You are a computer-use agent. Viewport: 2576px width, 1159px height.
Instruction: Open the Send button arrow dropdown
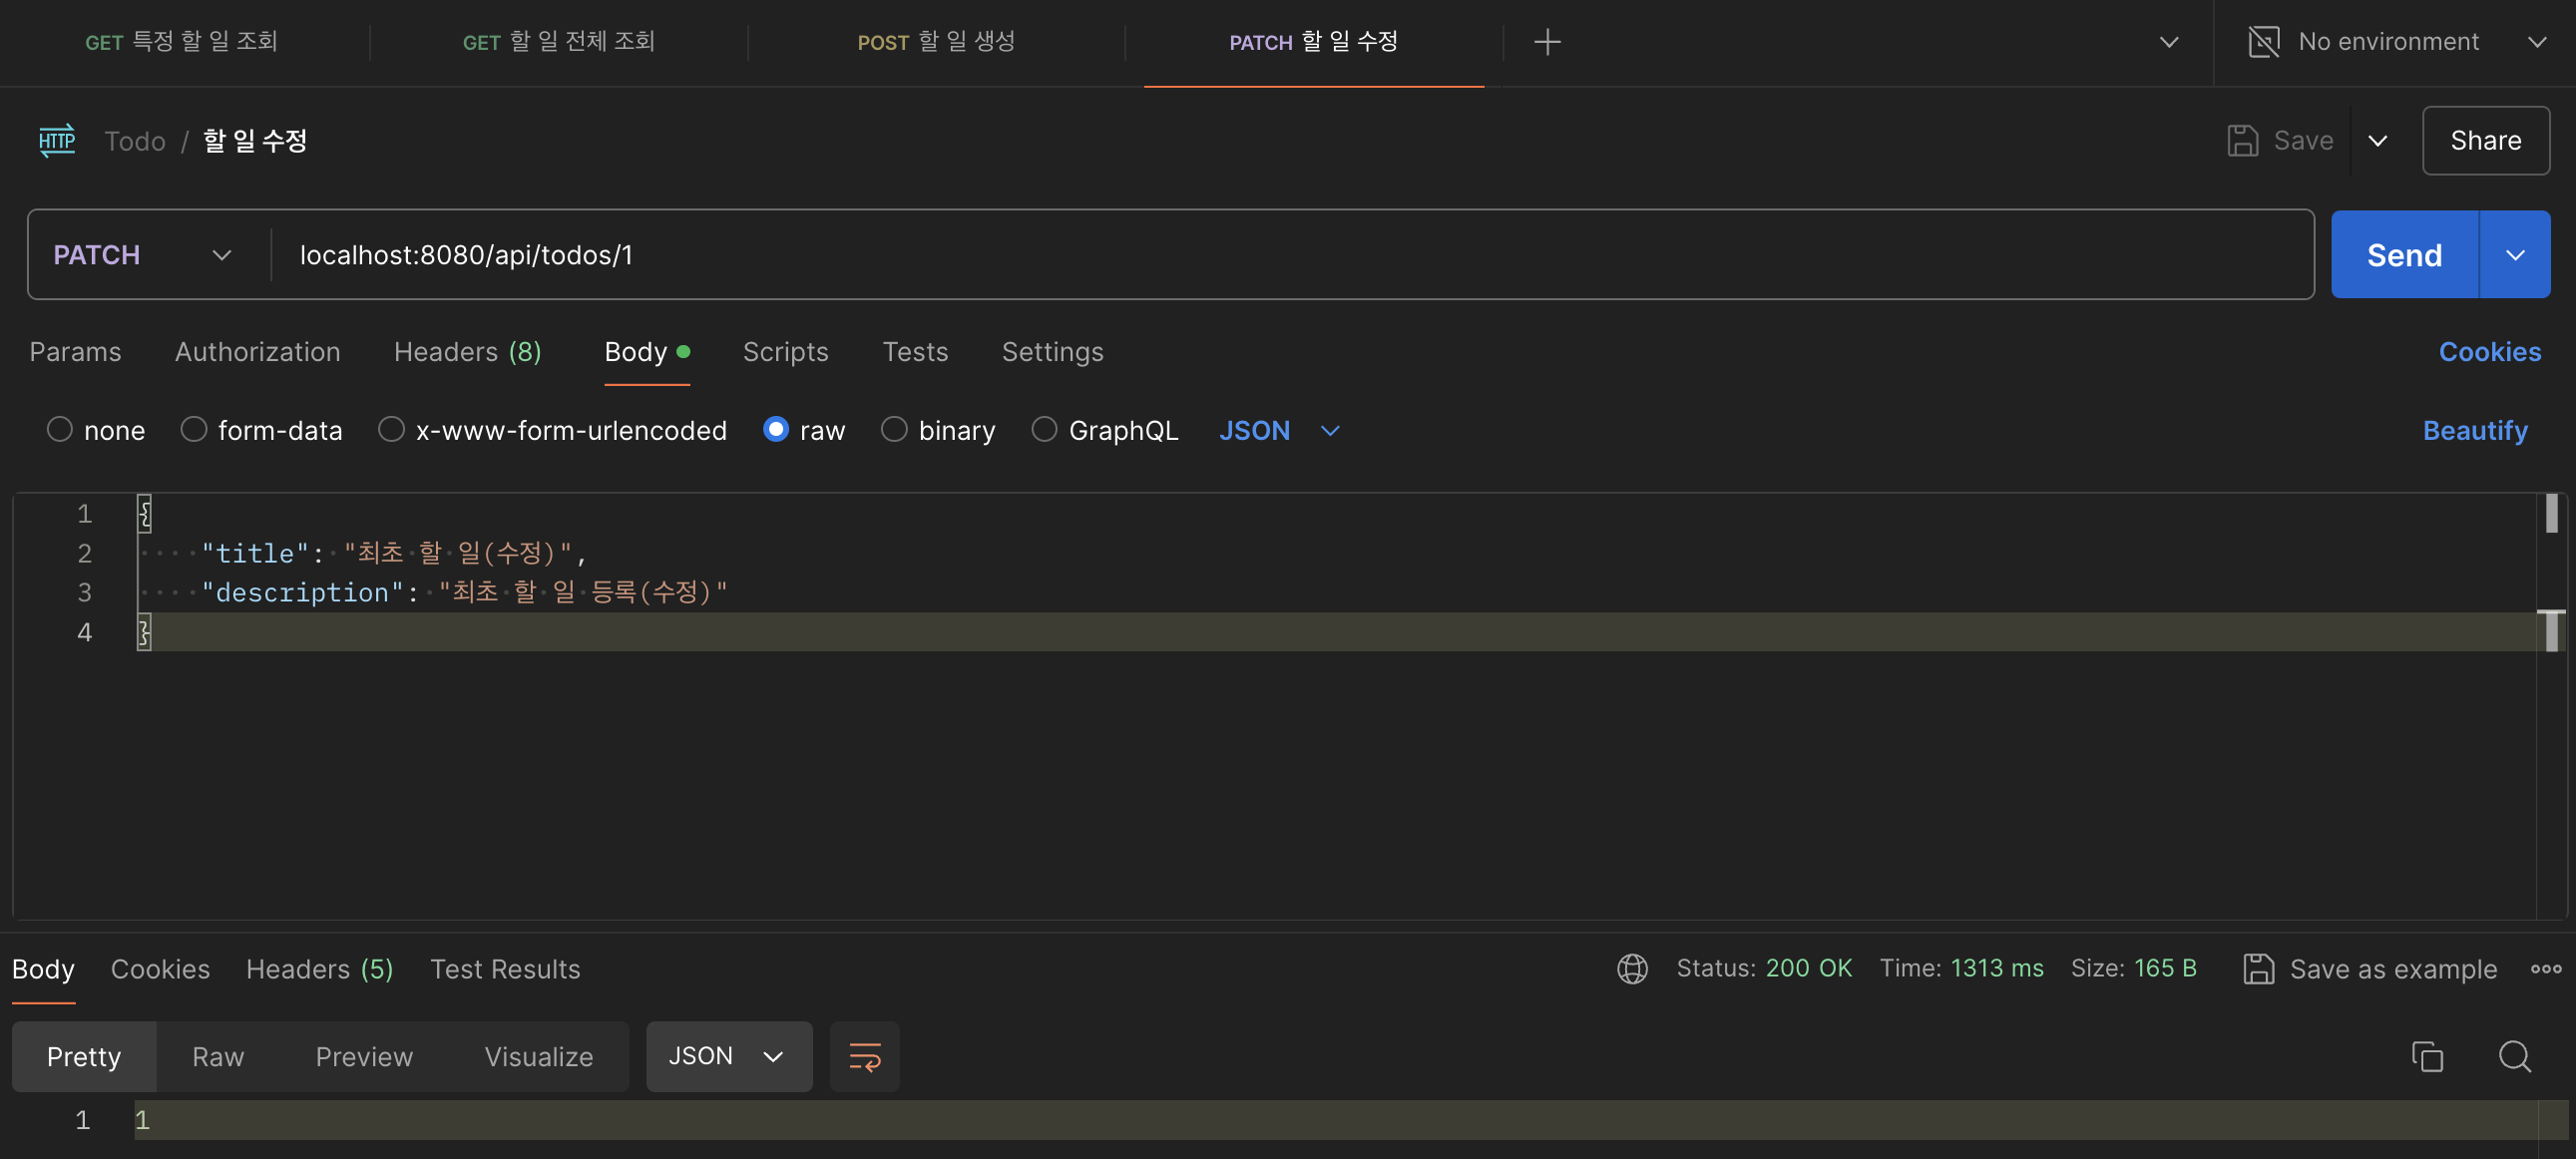[x=2514, y=255]
